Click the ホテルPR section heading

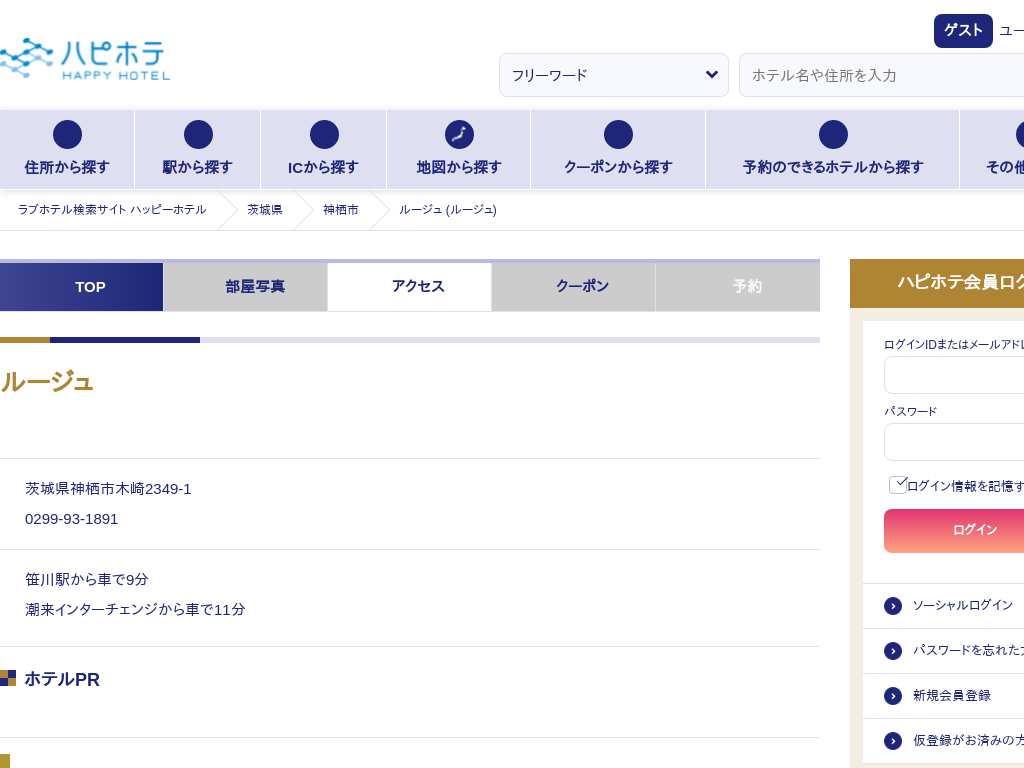point(62,679)
